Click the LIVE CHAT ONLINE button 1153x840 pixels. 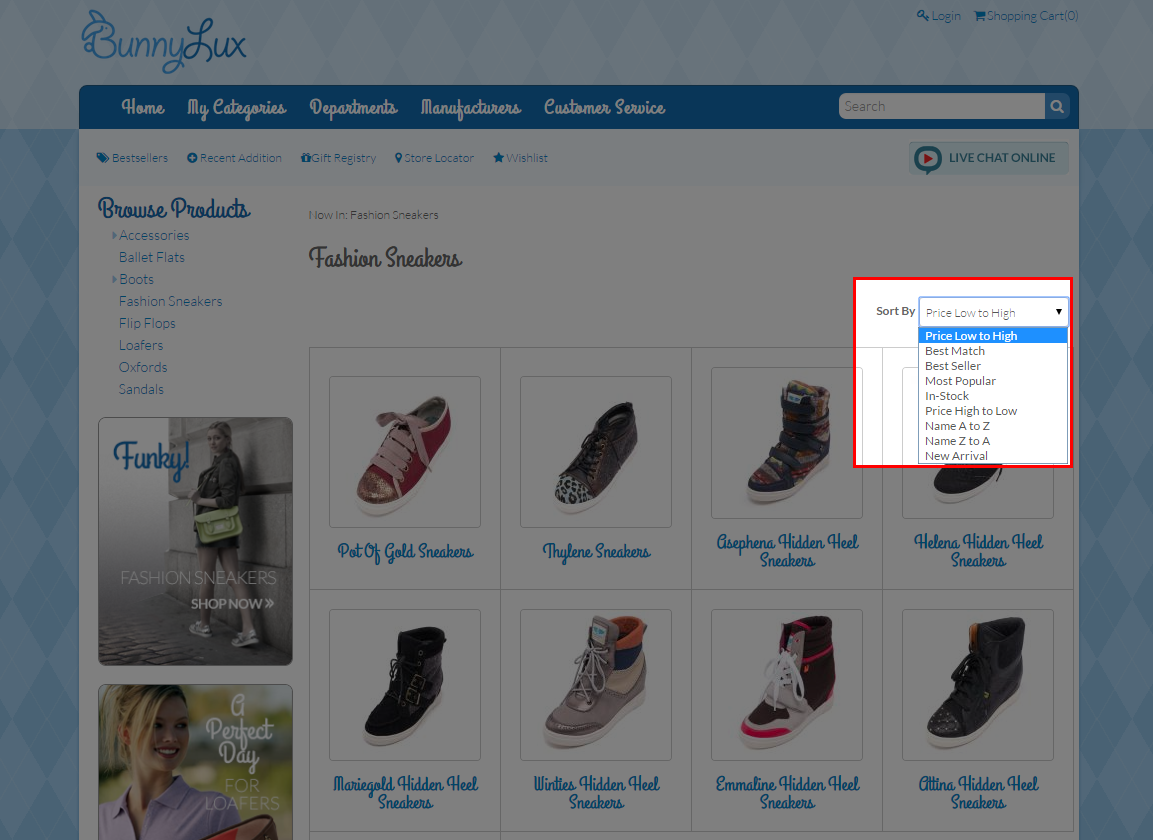tap(989, 159)
